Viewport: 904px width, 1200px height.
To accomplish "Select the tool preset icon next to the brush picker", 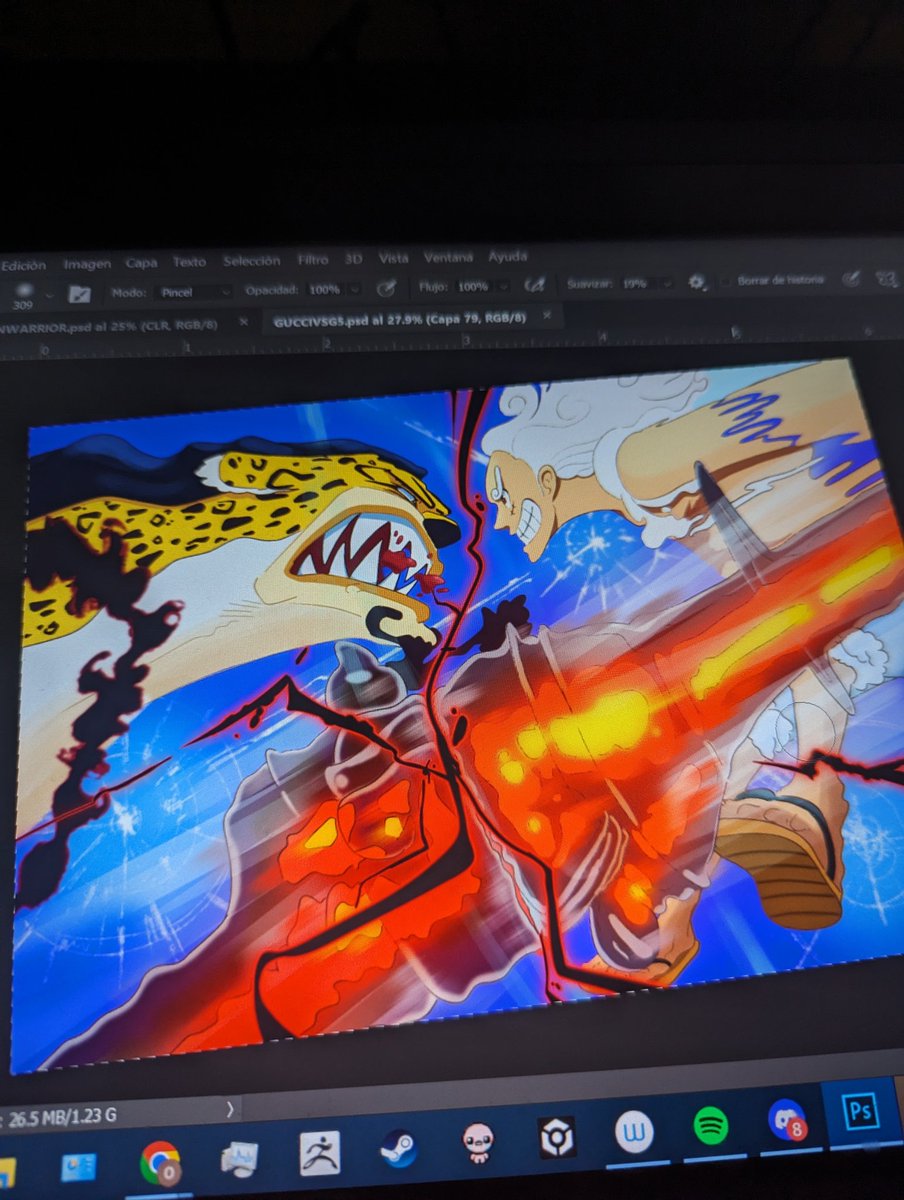I will 78,292.
